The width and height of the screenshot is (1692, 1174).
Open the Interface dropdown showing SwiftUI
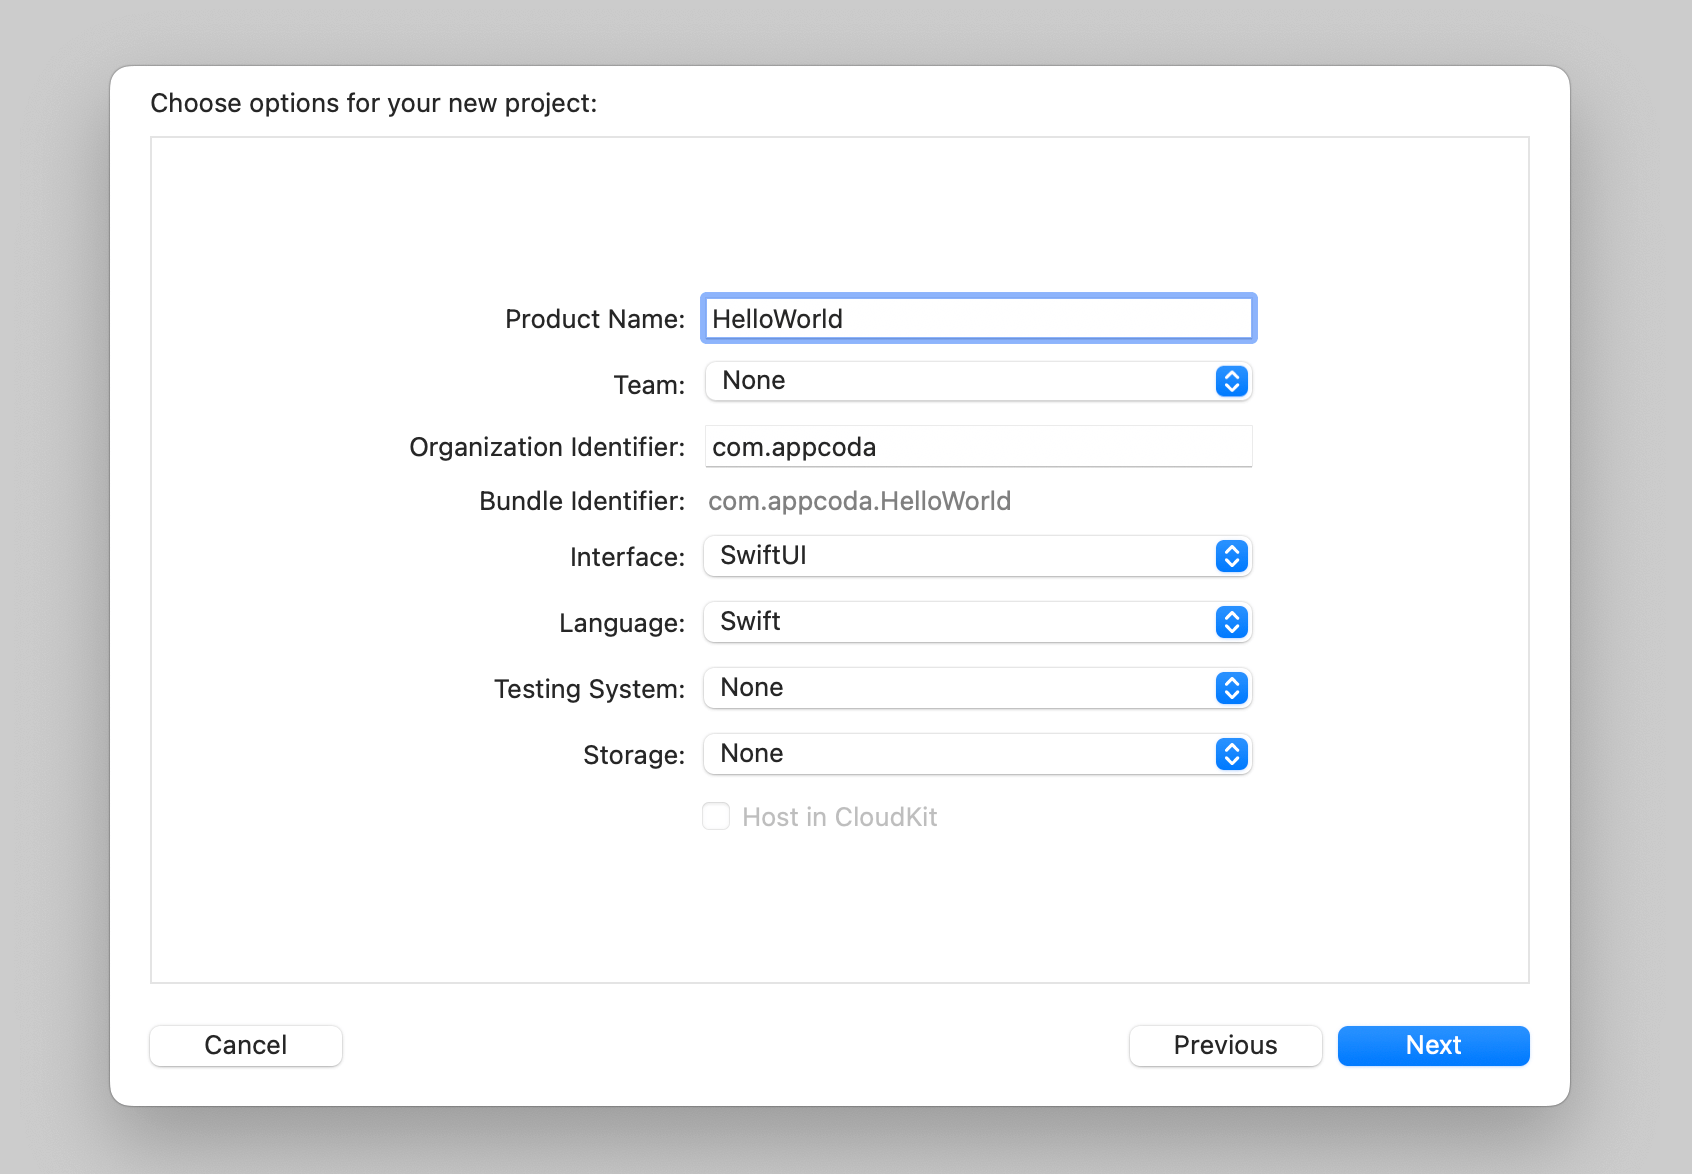tap(960, 556)
